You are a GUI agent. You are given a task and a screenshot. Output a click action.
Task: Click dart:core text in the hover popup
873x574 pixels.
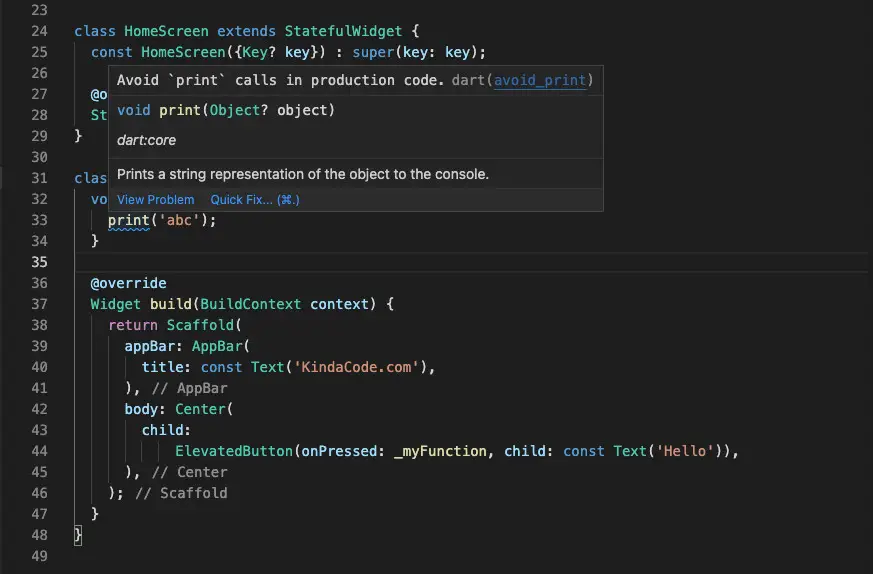[x=146, y=140]
